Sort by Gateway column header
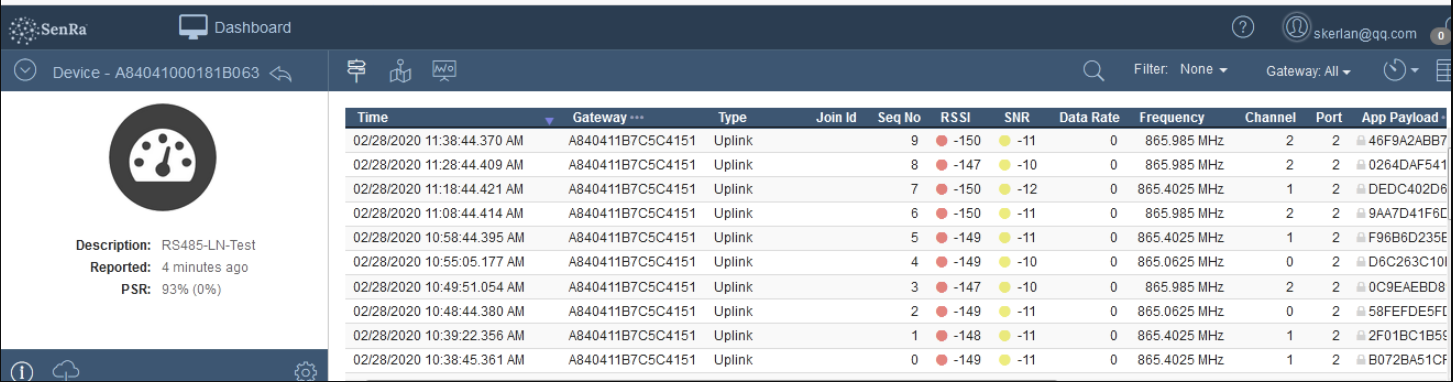Screen dimensions: 1453x382 (x=599, y=117)
